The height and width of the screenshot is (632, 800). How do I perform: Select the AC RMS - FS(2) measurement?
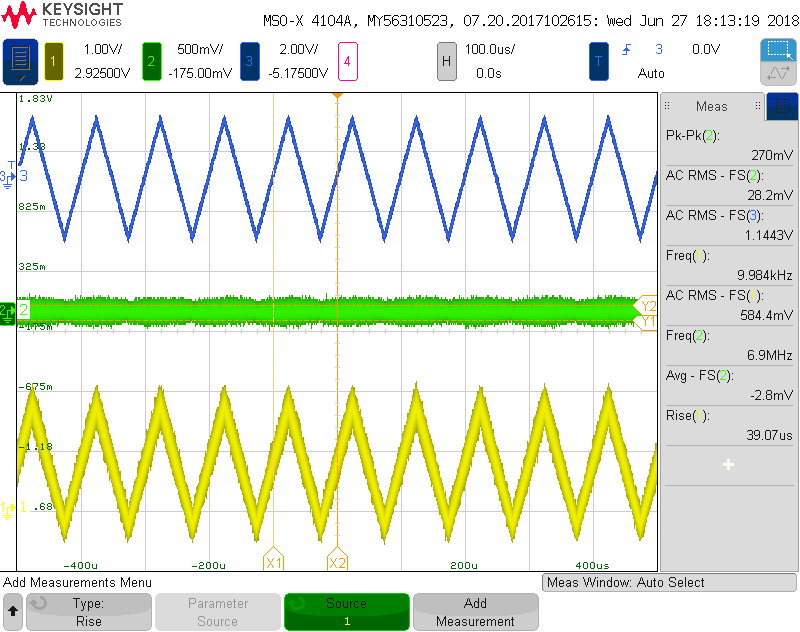coord(729,185)
